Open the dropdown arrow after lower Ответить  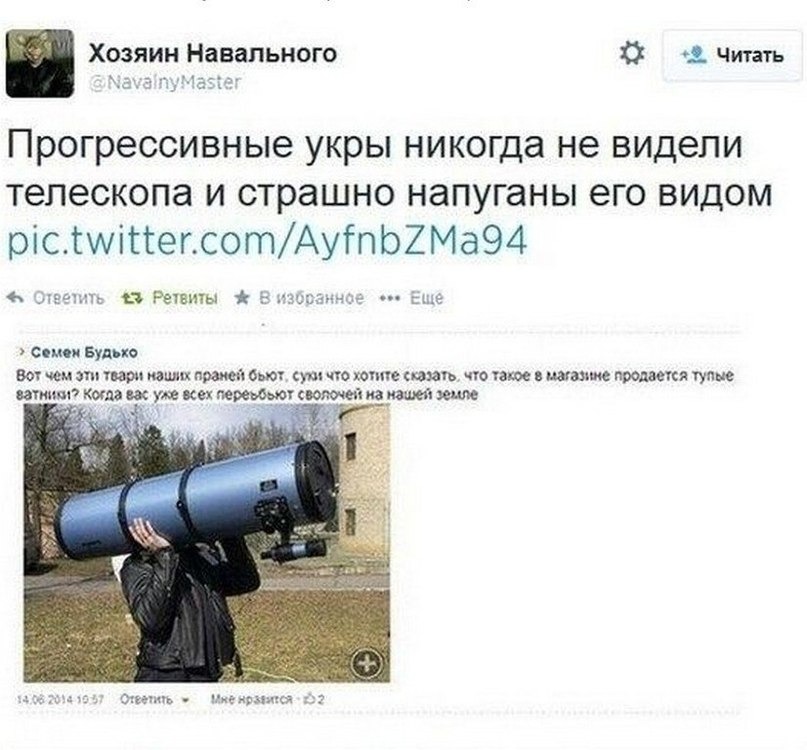[x=186, y=700]
